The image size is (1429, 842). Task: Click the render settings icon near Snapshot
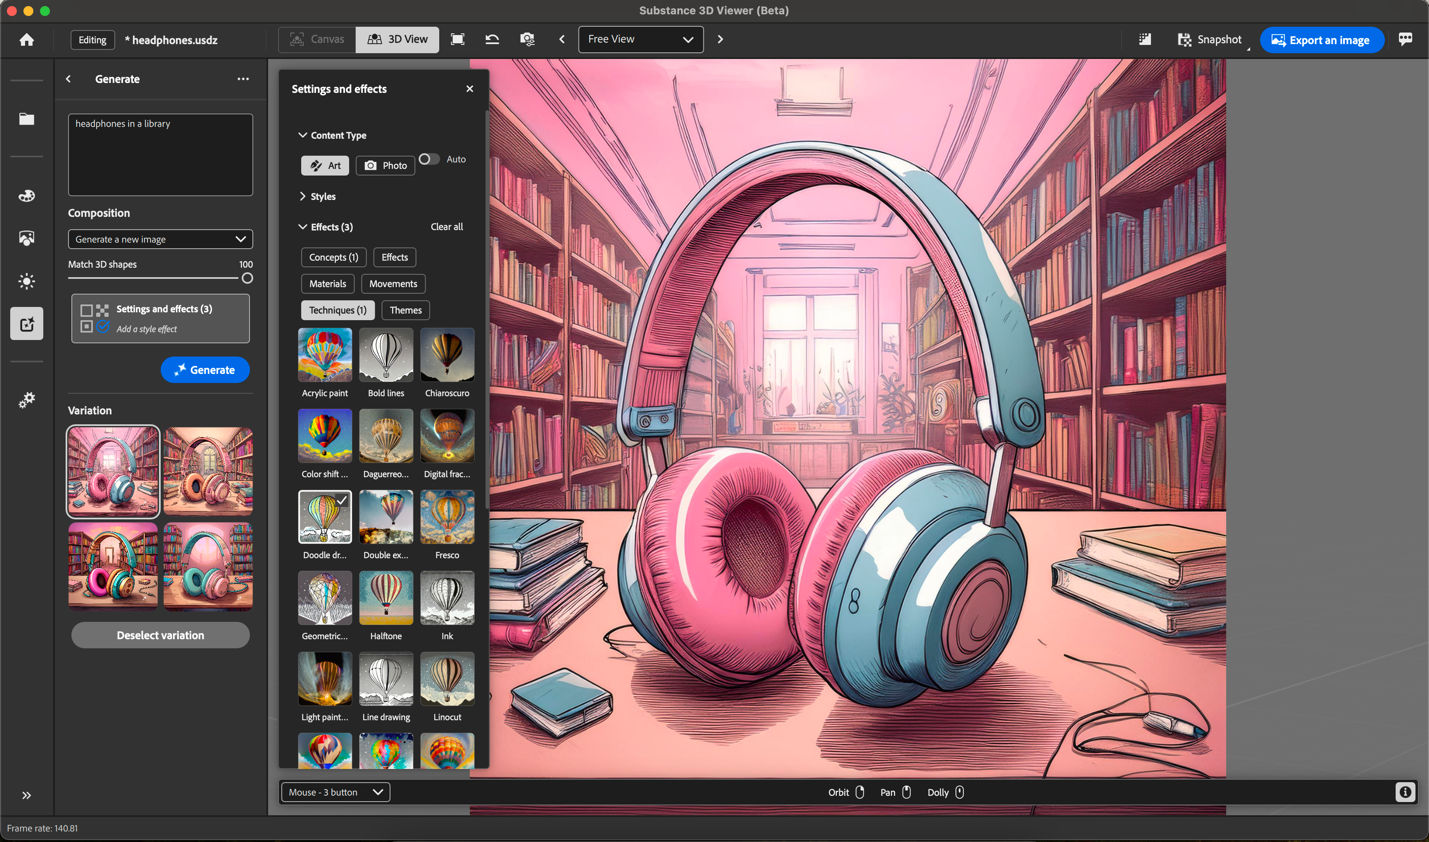(x=1145, y=39)
